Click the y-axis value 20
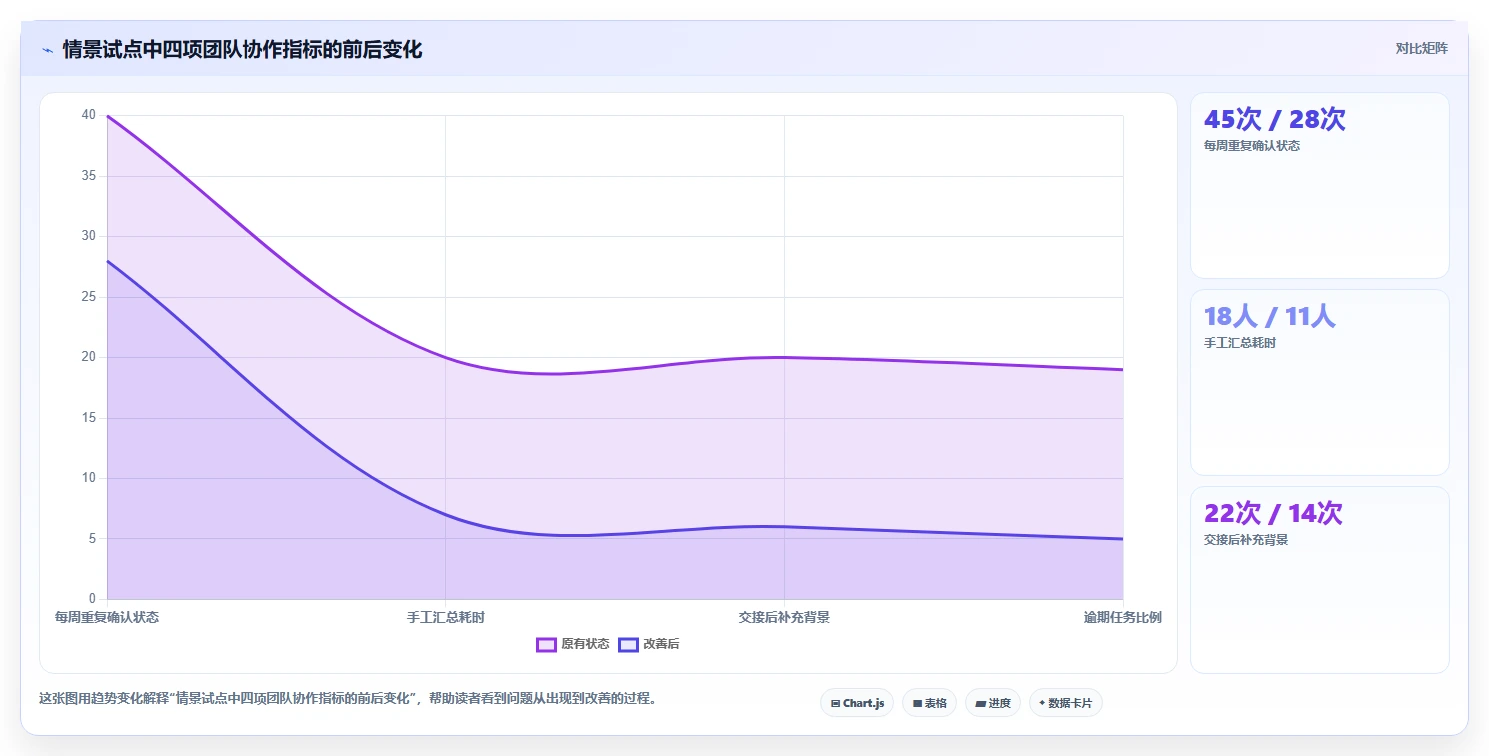This screenshot has width=1489, height=756. 89,357
